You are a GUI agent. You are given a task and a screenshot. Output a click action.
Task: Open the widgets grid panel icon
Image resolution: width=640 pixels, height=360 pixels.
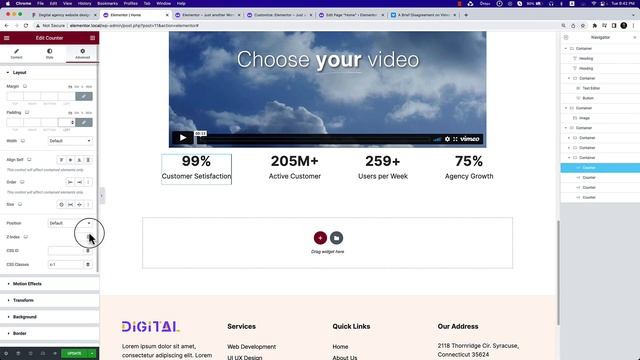click(x=93, y=38)
